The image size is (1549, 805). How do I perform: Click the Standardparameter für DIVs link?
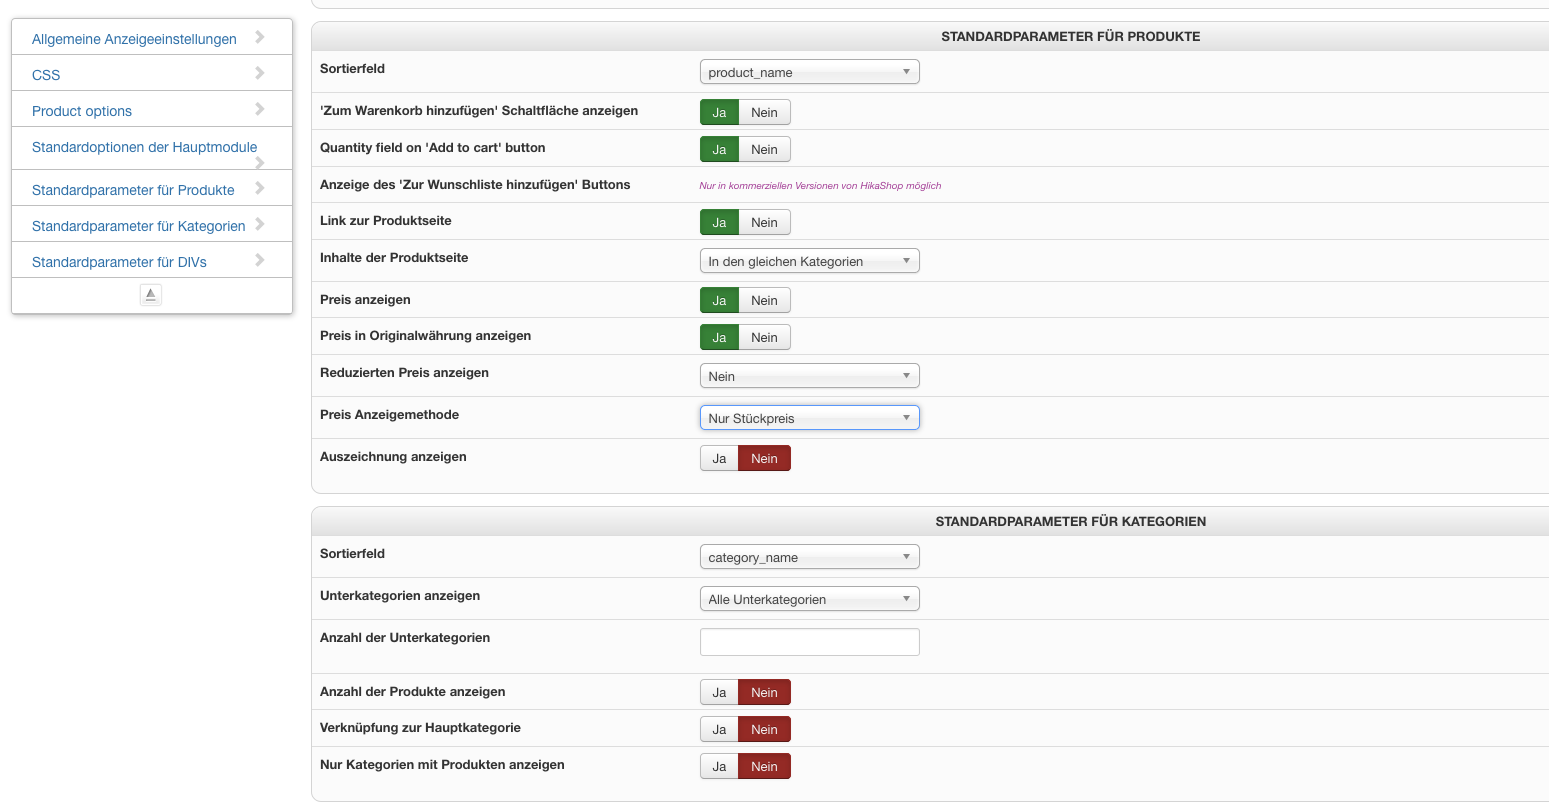119,262
